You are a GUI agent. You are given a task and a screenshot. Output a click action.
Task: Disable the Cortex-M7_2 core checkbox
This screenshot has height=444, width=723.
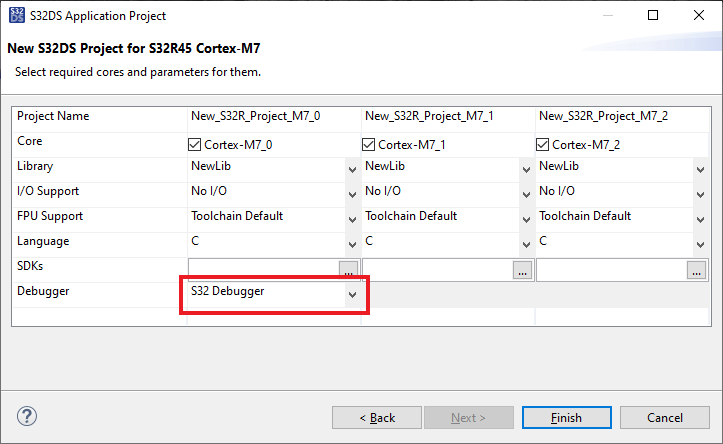coord(543,144)
